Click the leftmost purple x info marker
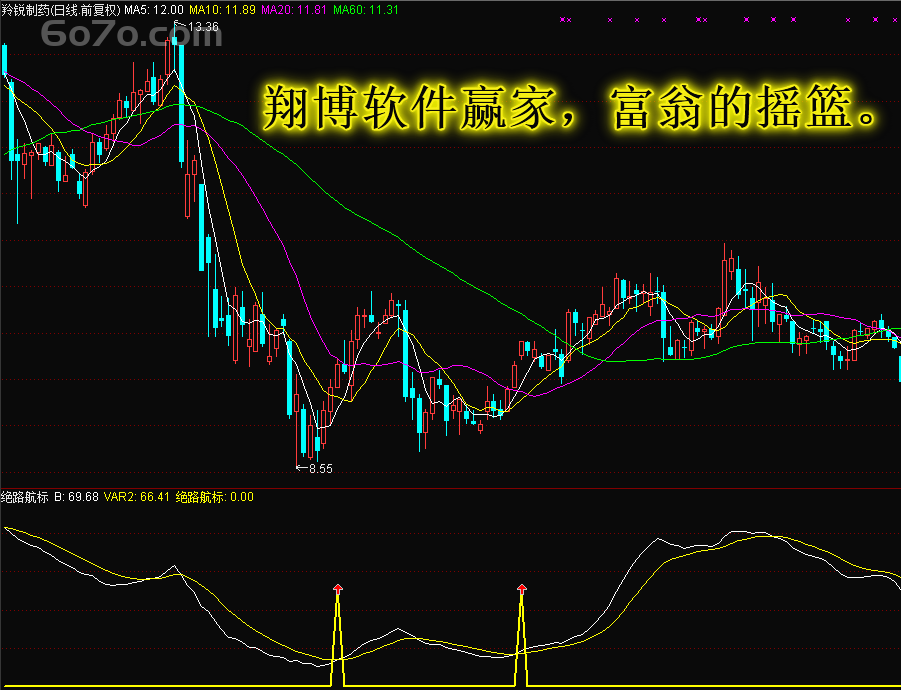The width and height of the screenshot is (901, 690). [x=563, y=20]
